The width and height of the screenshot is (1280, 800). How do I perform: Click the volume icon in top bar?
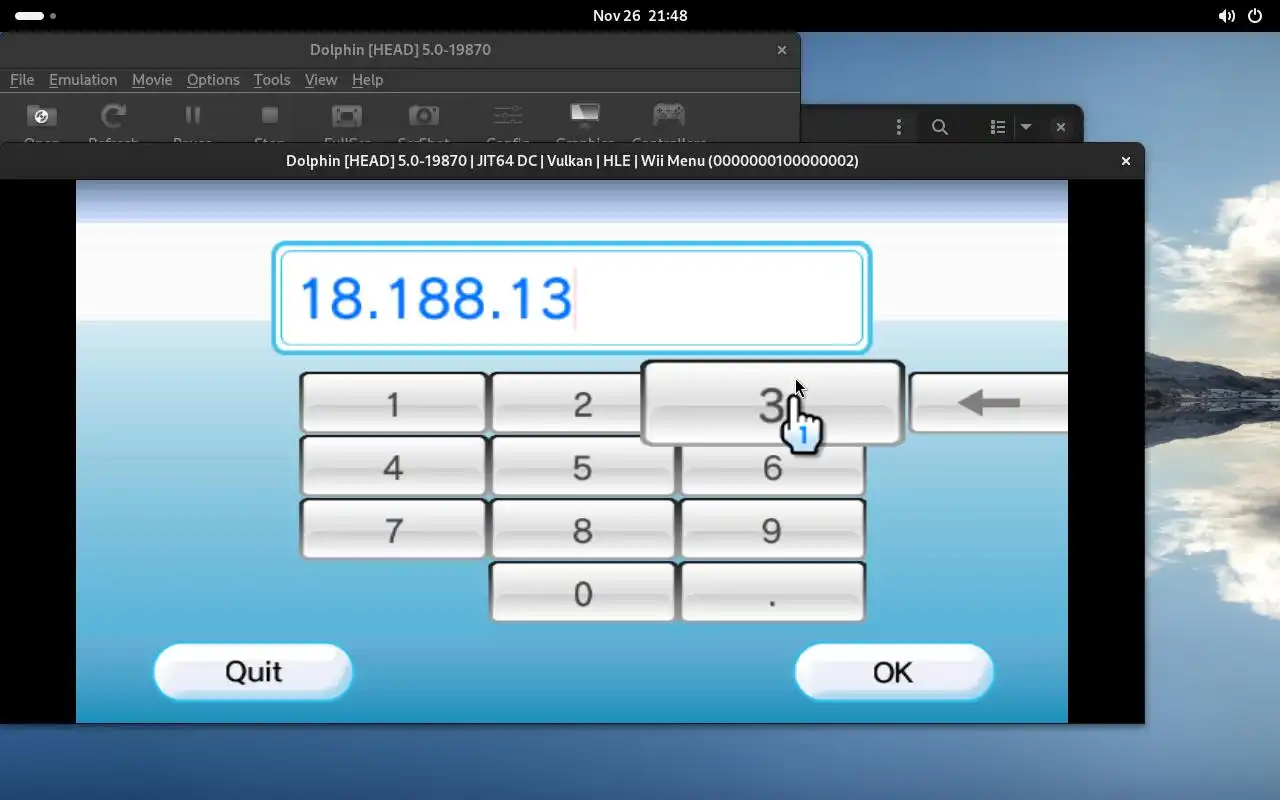point(1226,16)
